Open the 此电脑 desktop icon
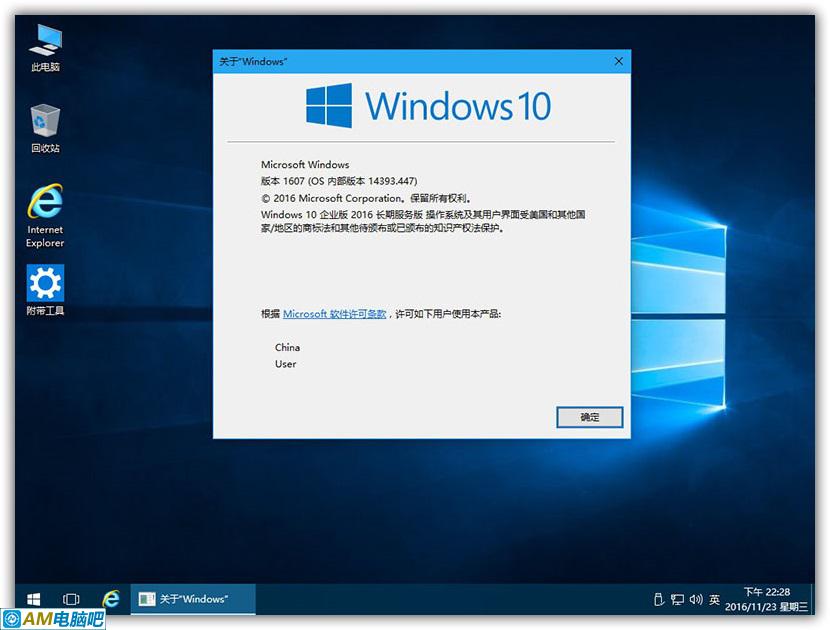Viewport: 830px width, 630px height. 46,48
